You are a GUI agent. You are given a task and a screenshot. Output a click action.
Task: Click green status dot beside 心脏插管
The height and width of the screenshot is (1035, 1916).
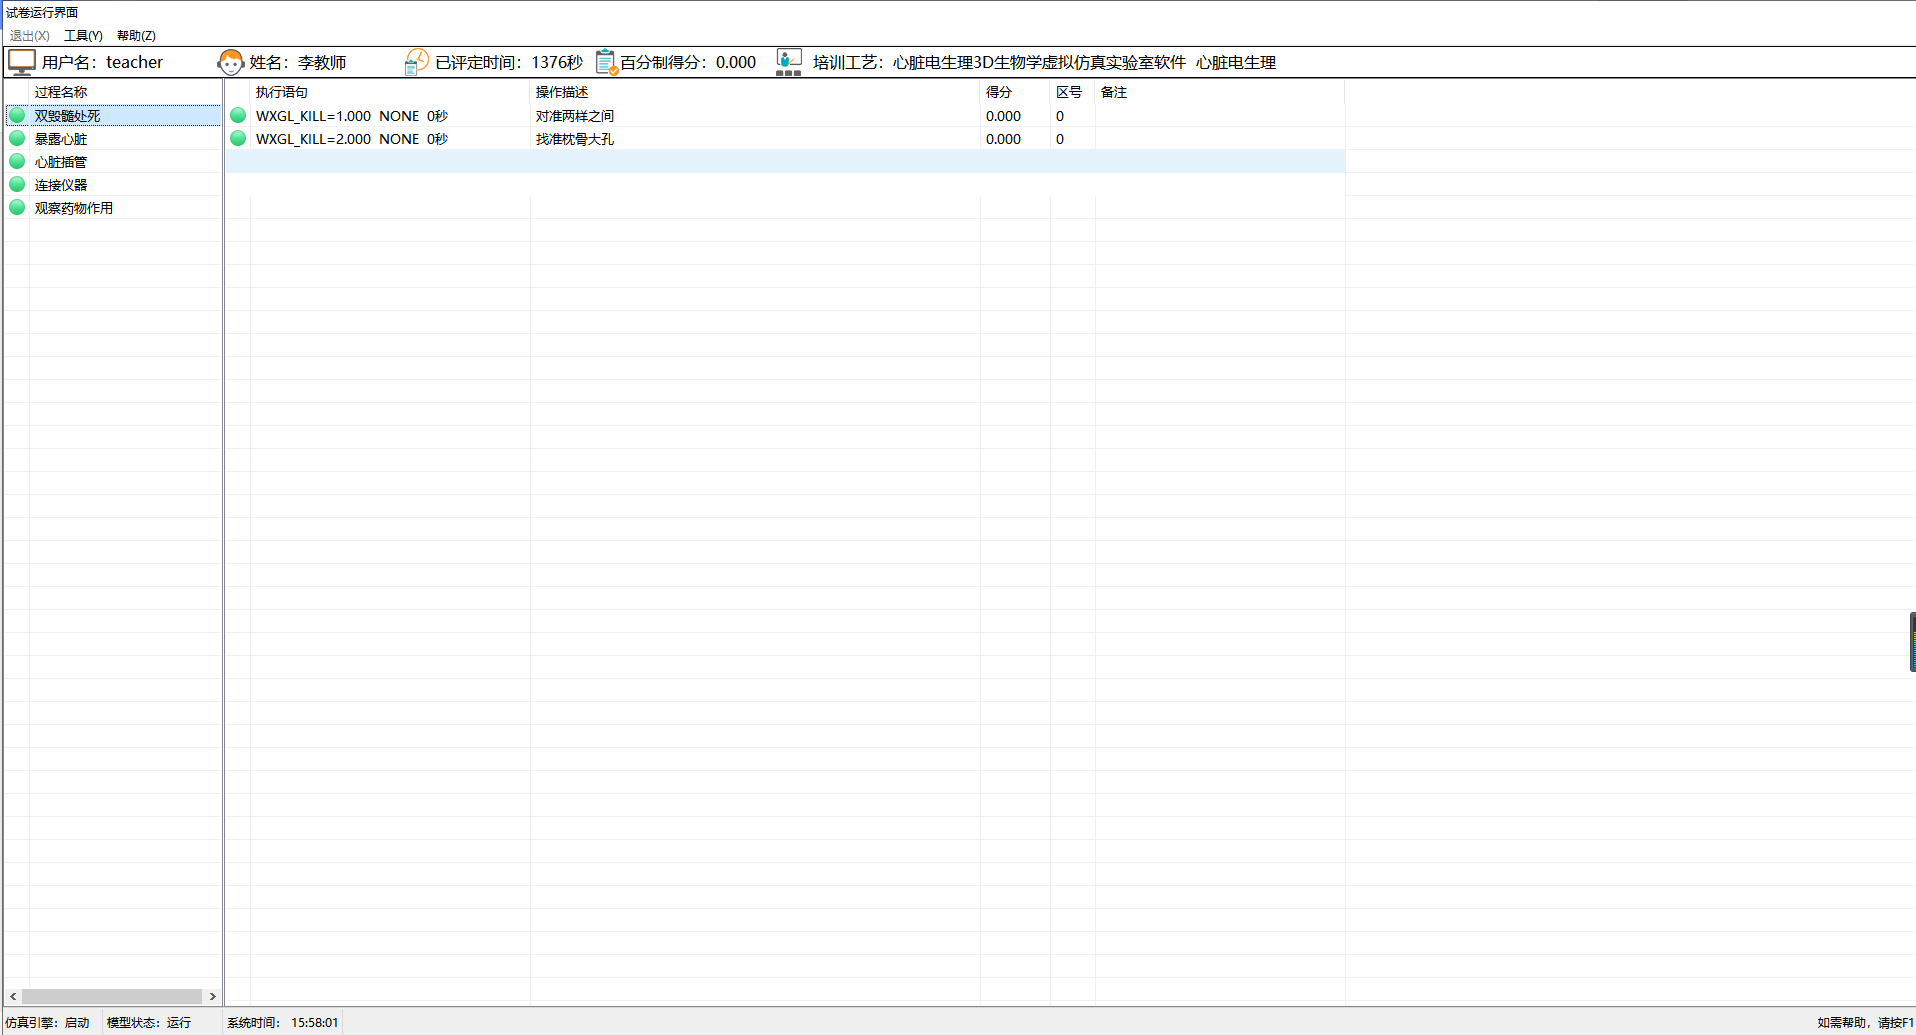pos(17,161)
